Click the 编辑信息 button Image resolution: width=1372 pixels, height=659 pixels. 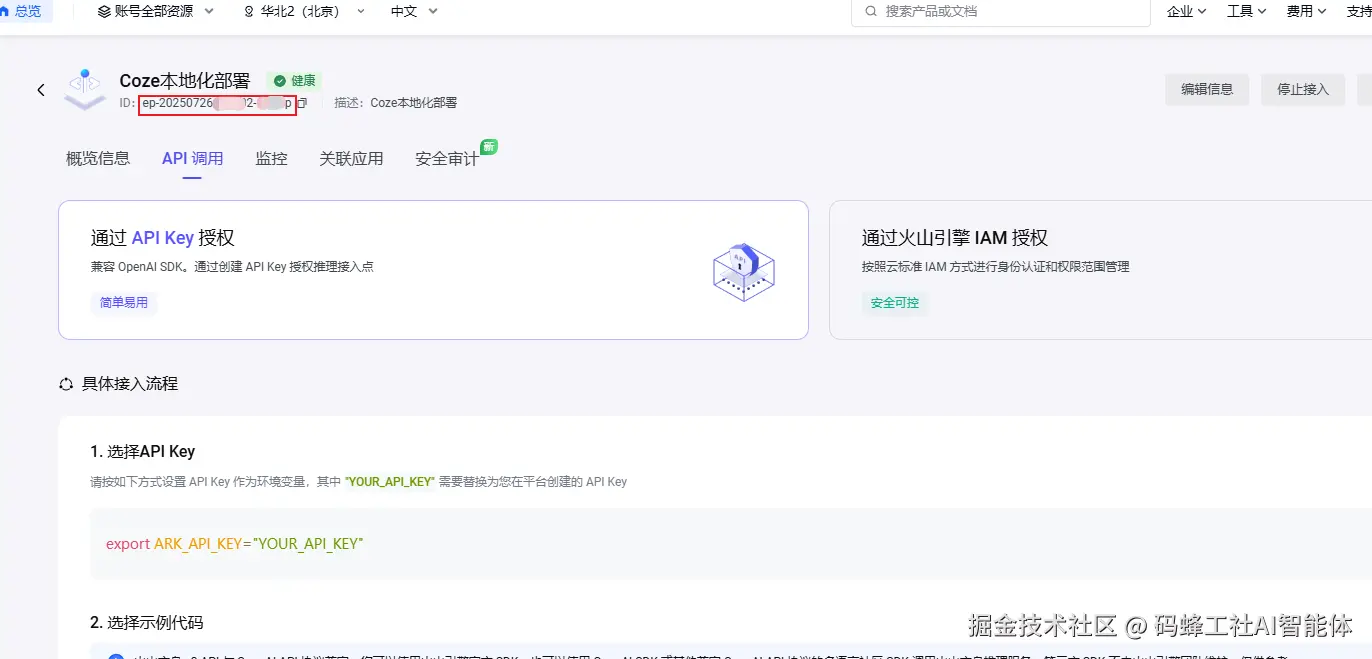[1207, 89]
